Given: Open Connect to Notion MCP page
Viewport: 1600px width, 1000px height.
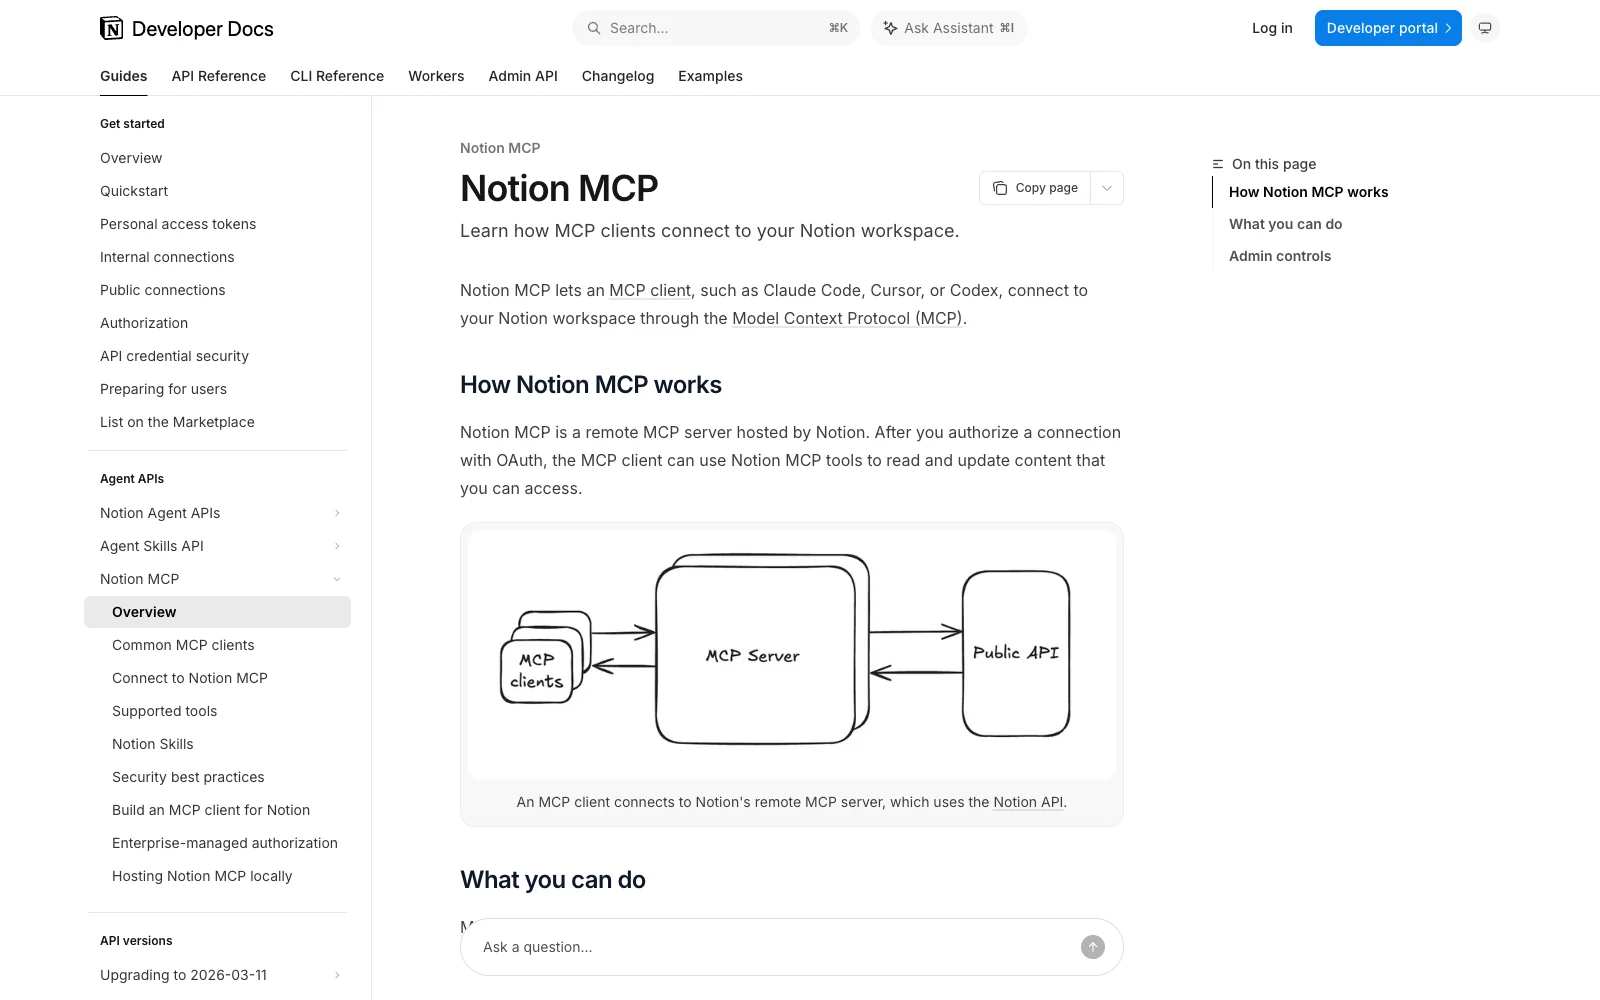Looking at the screenshot, I should [190, 678].
